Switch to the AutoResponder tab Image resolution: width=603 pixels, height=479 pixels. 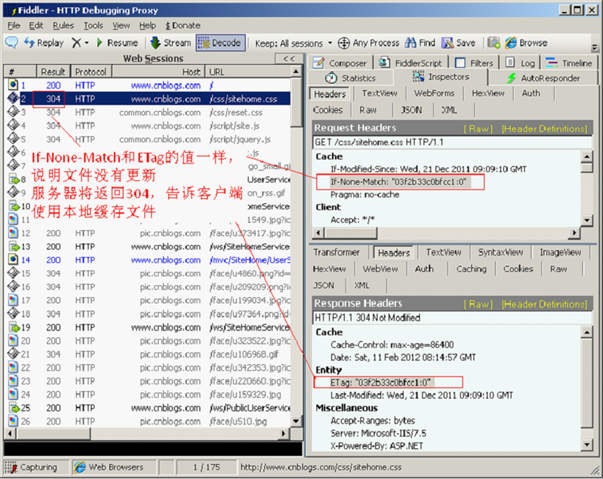tap(543, 78)
